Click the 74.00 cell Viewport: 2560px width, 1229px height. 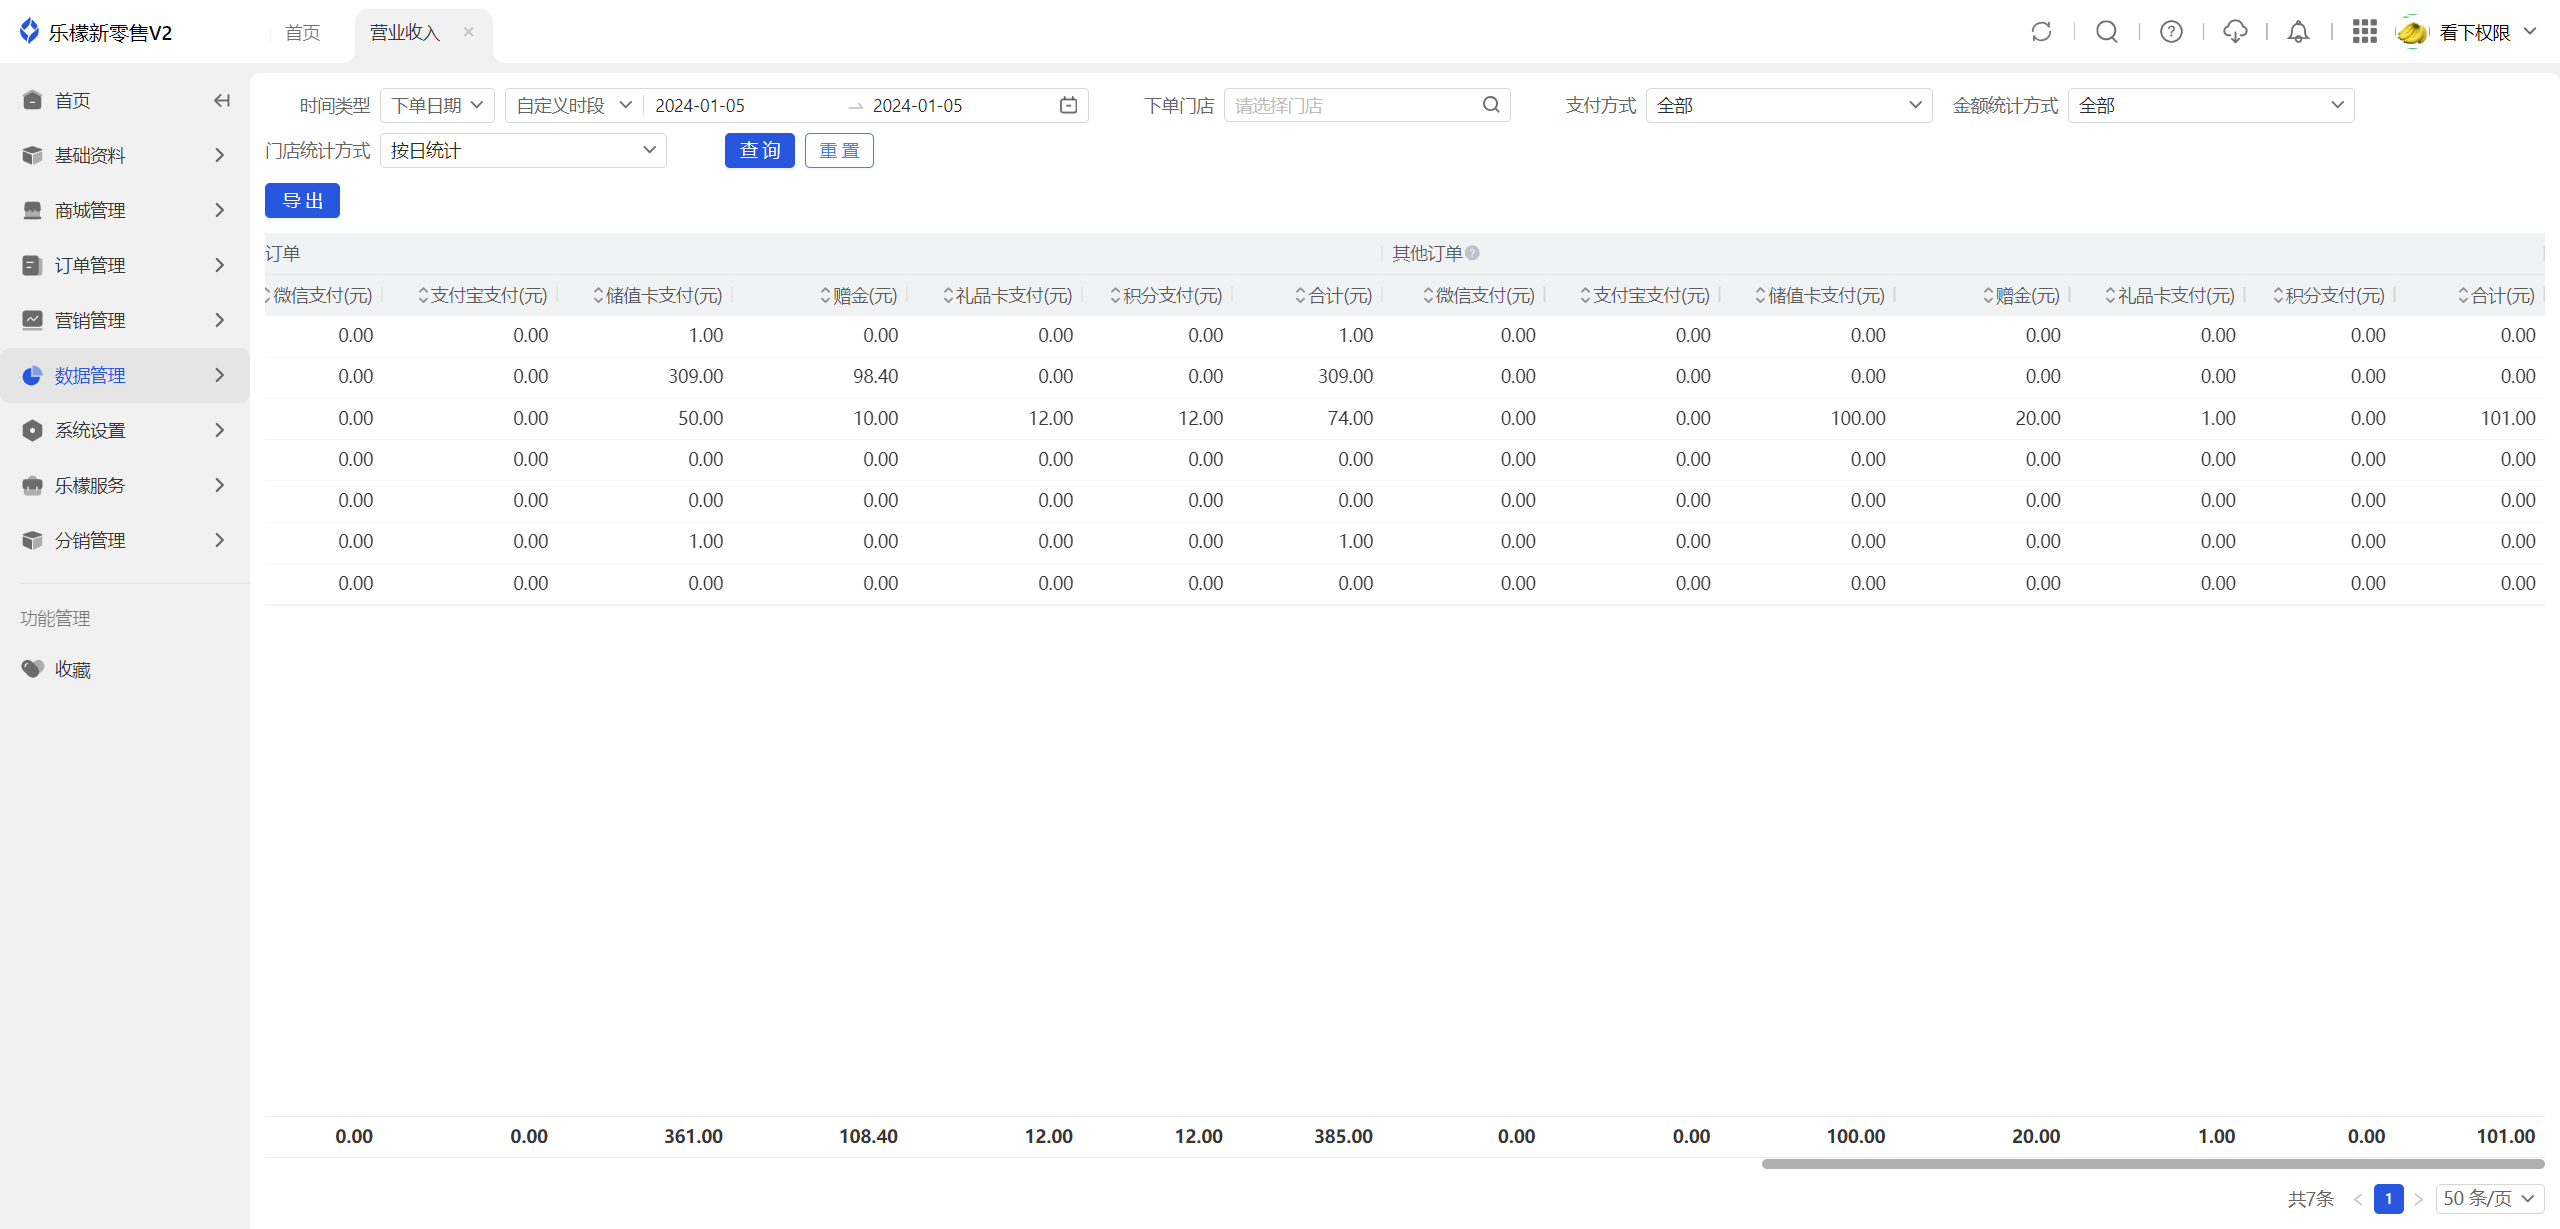[1350, 418]
